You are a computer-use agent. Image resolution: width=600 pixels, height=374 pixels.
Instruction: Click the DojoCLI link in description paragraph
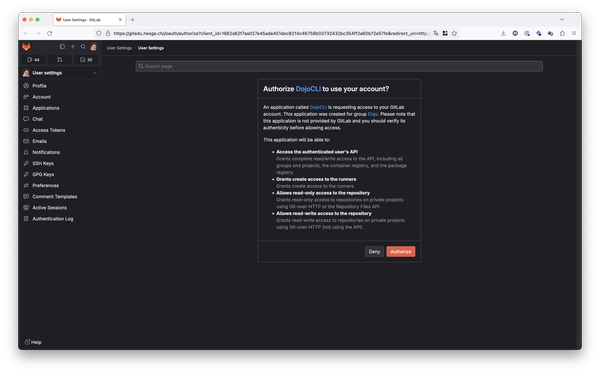click(x=318, y=107)
